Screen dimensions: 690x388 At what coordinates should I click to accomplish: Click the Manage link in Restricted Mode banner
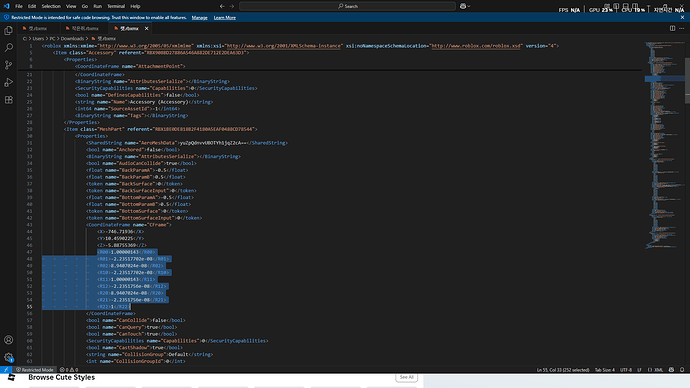tap(199, 18)
